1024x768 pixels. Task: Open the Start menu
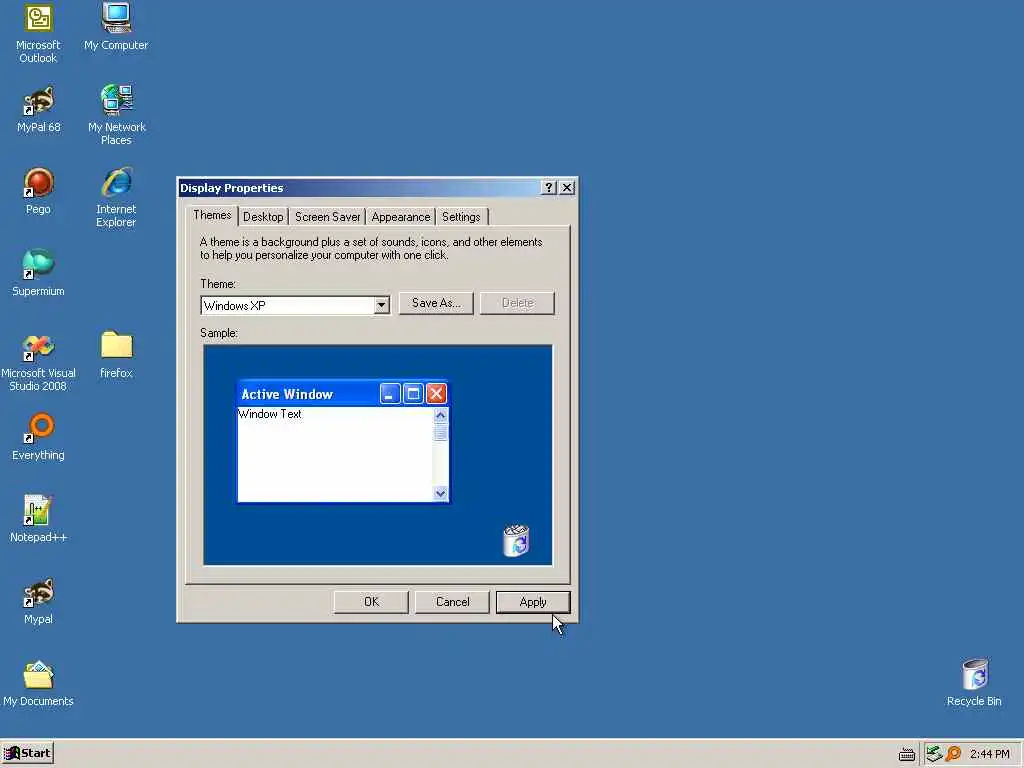click(27, 753)
